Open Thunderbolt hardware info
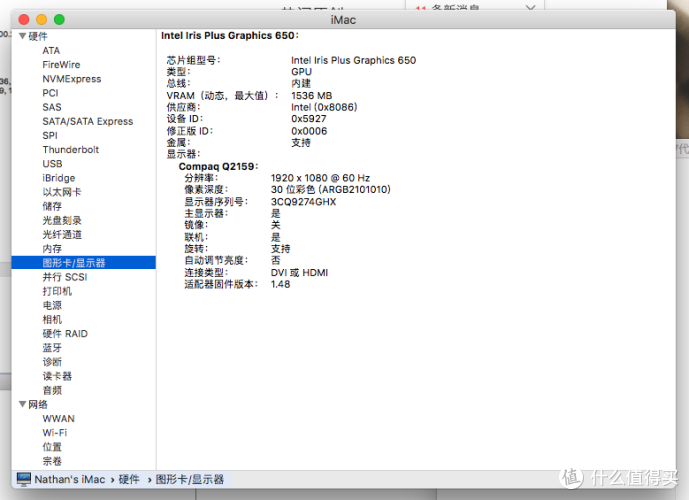 pyautogui.click(x=70, y=149)
